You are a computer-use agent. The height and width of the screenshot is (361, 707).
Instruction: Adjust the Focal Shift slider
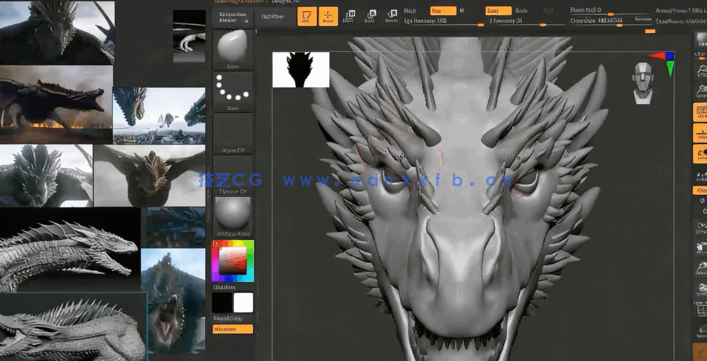[610, 10]
